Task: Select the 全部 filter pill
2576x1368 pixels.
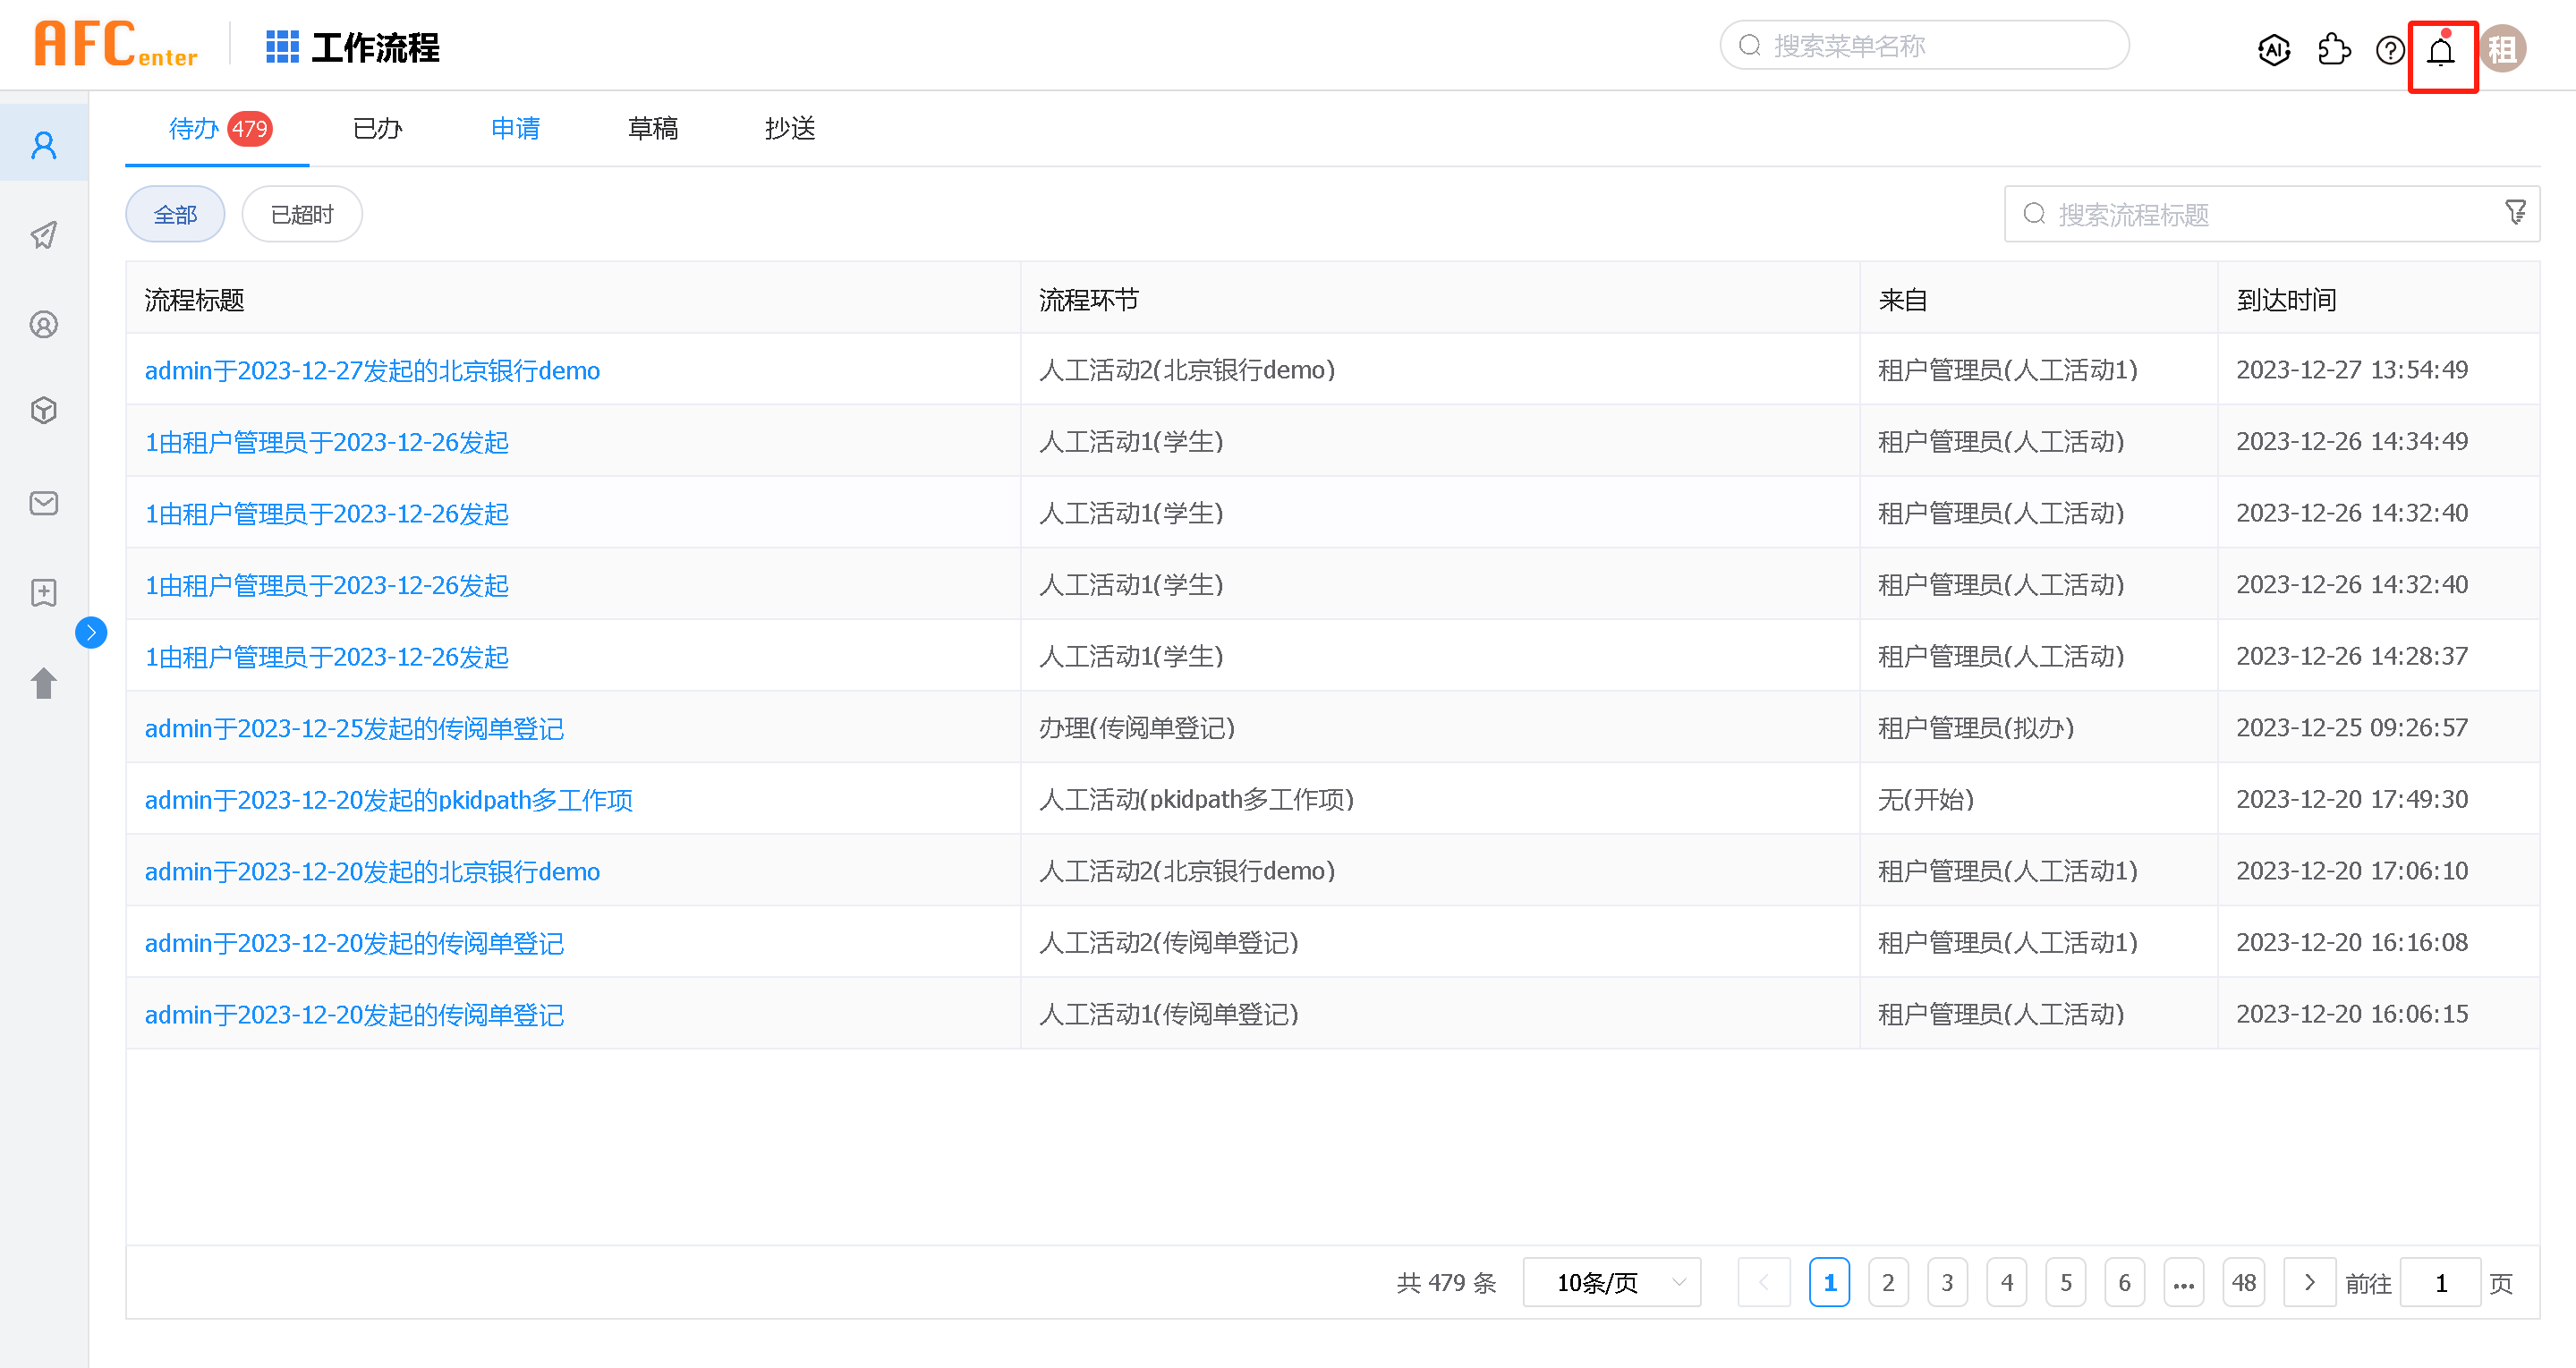Action: [x=175, y=214]
